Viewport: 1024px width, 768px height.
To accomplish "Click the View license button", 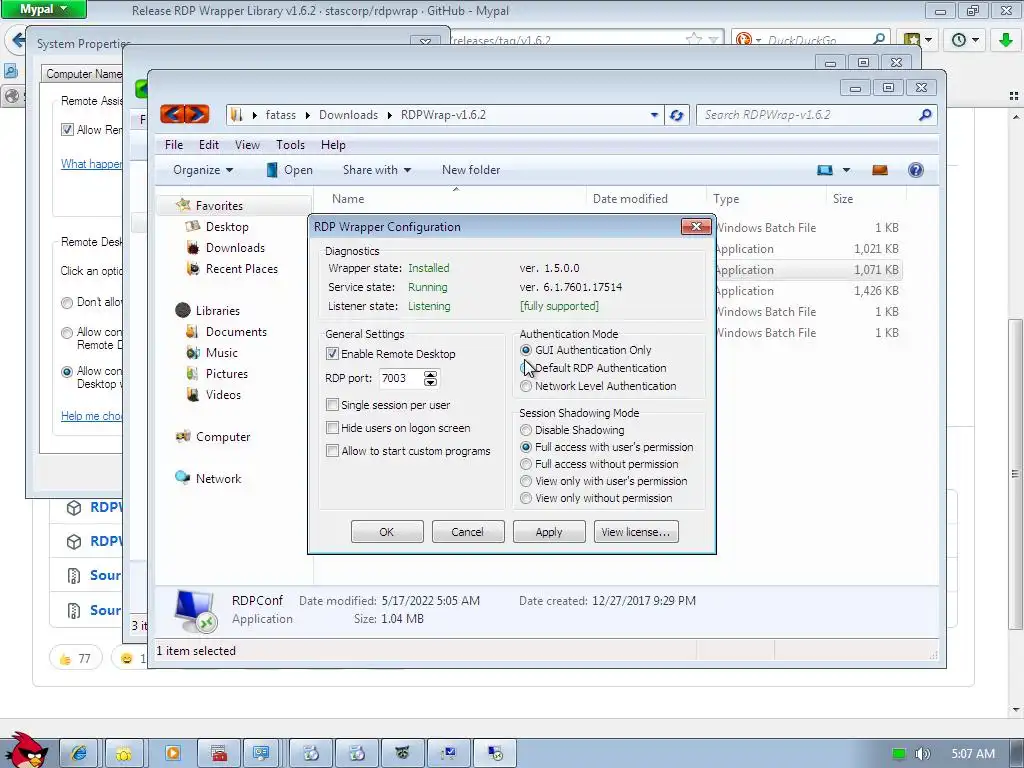I will (635, 532).
